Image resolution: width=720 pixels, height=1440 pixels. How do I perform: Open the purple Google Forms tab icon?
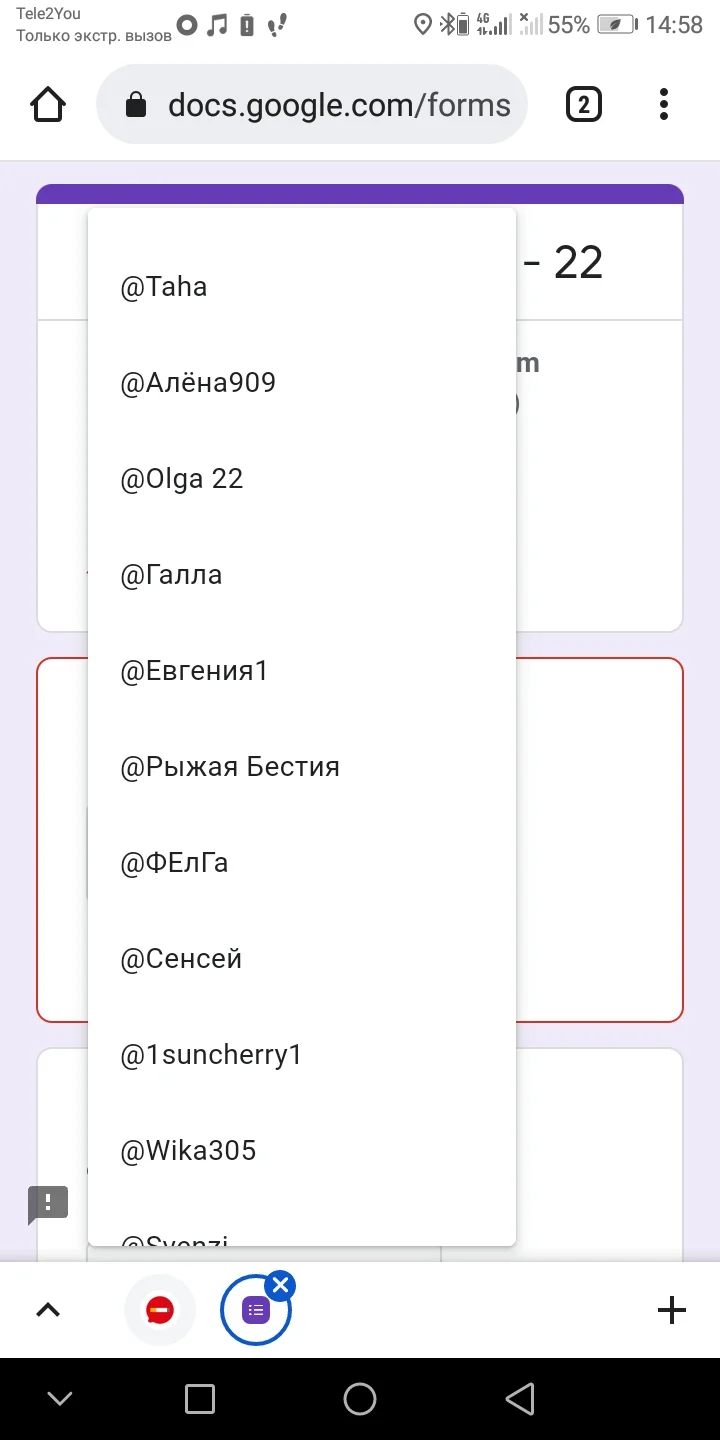click(x=256, y=1310)
